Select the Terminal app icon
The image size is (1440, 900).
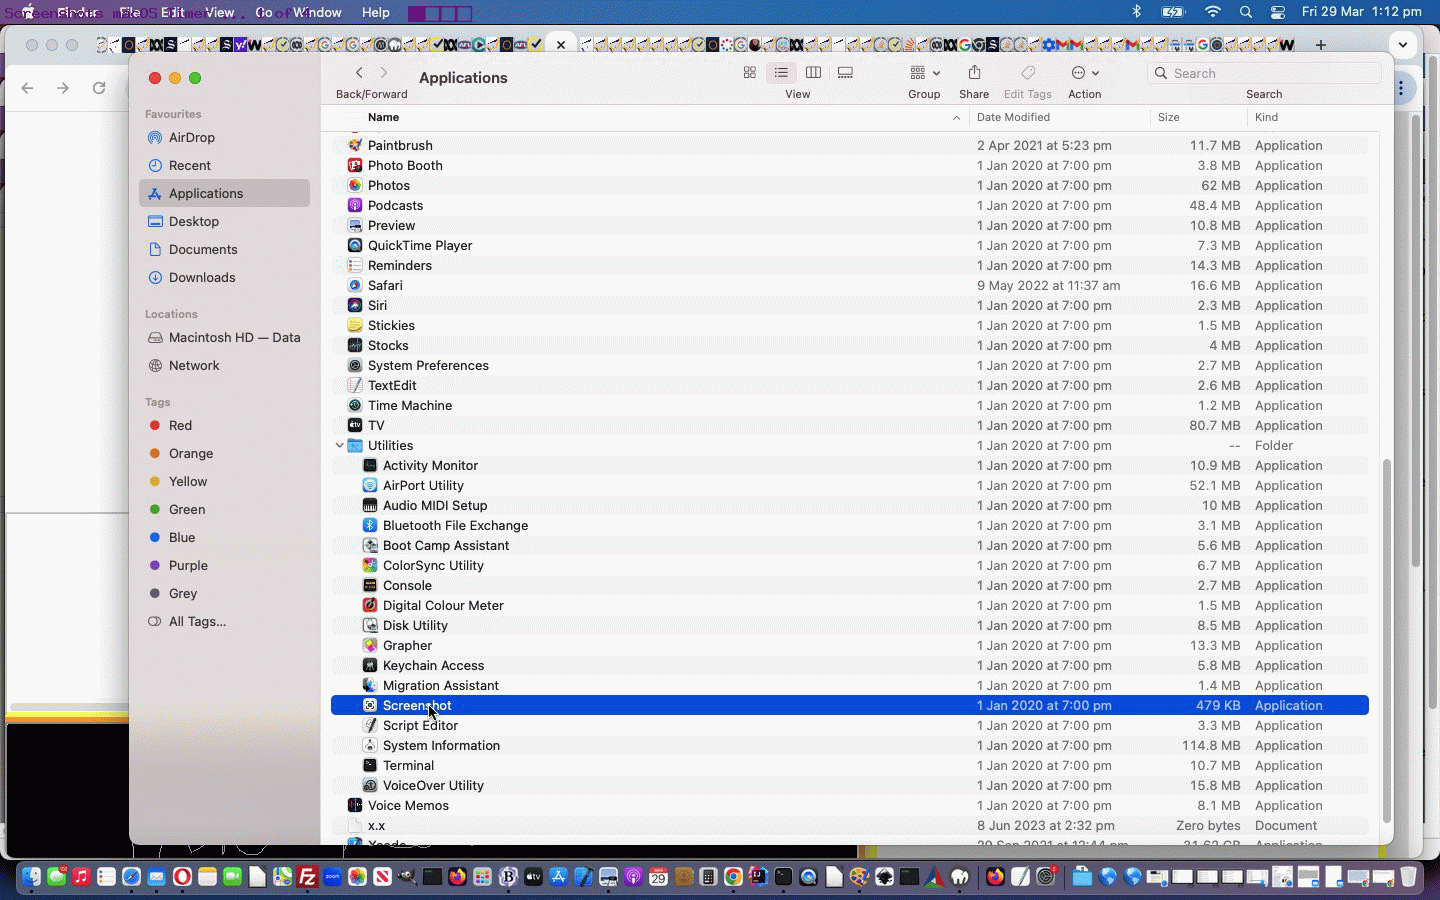pyautogui.click(x=369, y=765)
